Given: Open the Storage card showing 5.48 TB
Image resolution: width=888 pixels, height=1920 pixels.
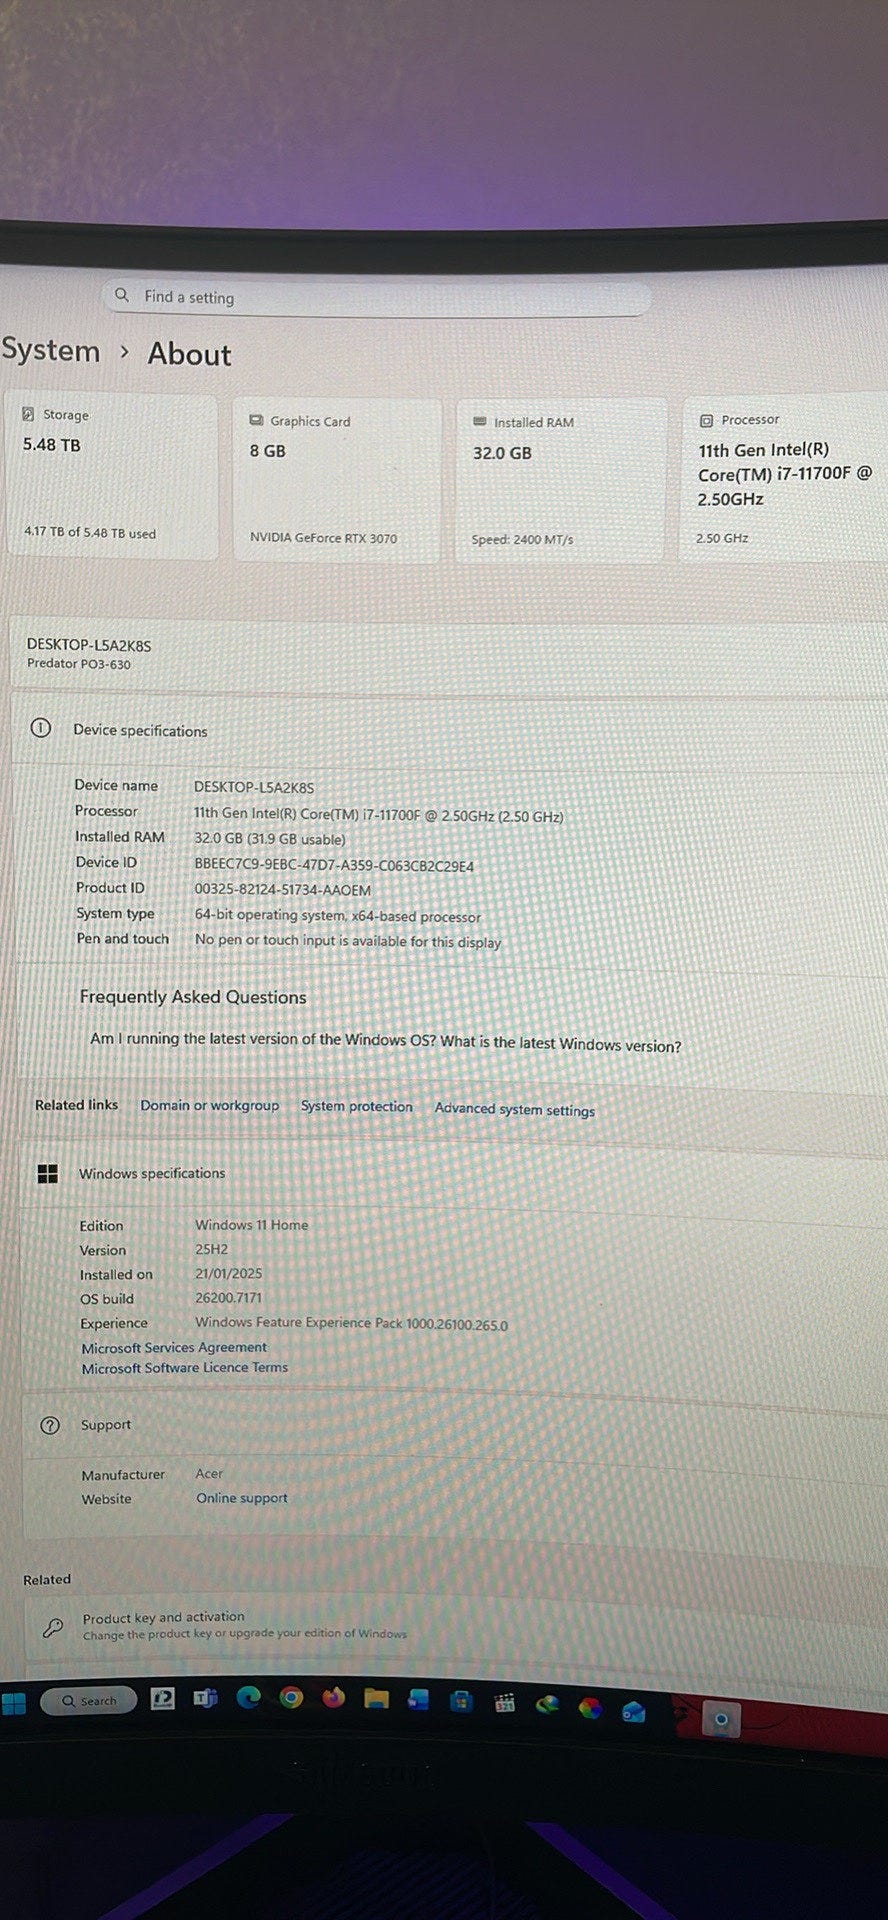Looking at the screenshot, I should (x=110, y=476).
